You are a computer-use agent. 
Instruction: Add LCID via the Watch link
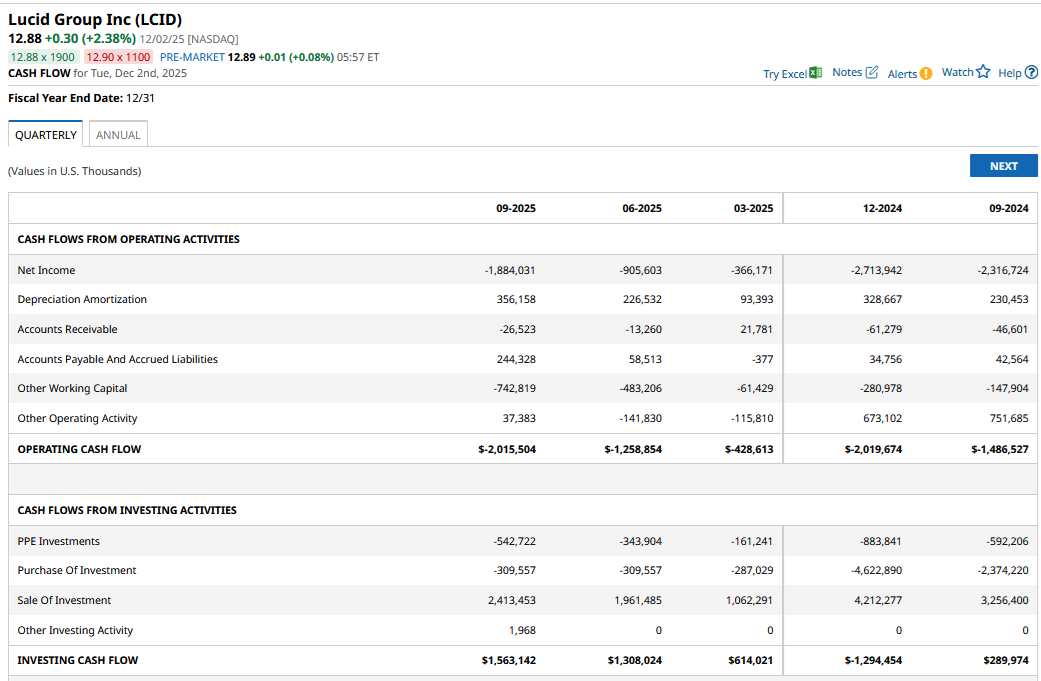[957, 73]
